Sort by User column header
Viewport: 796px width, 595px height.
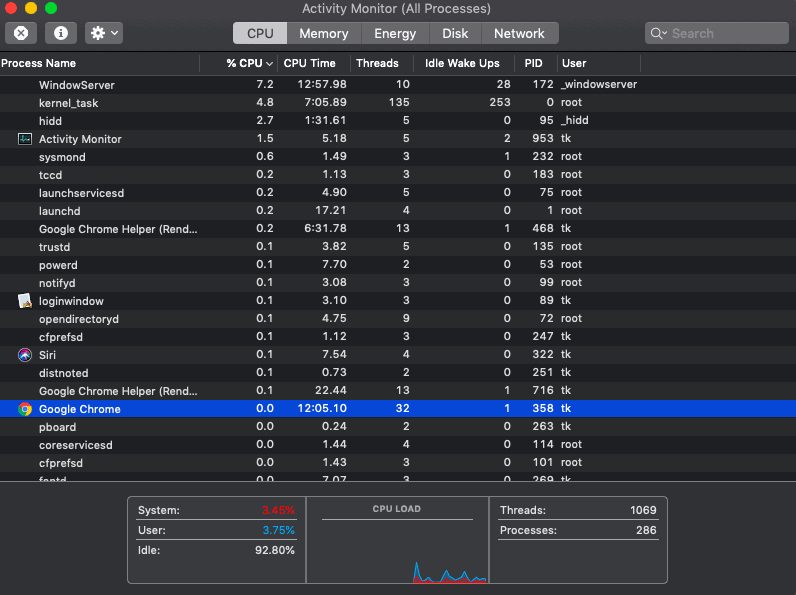[599, 63]
